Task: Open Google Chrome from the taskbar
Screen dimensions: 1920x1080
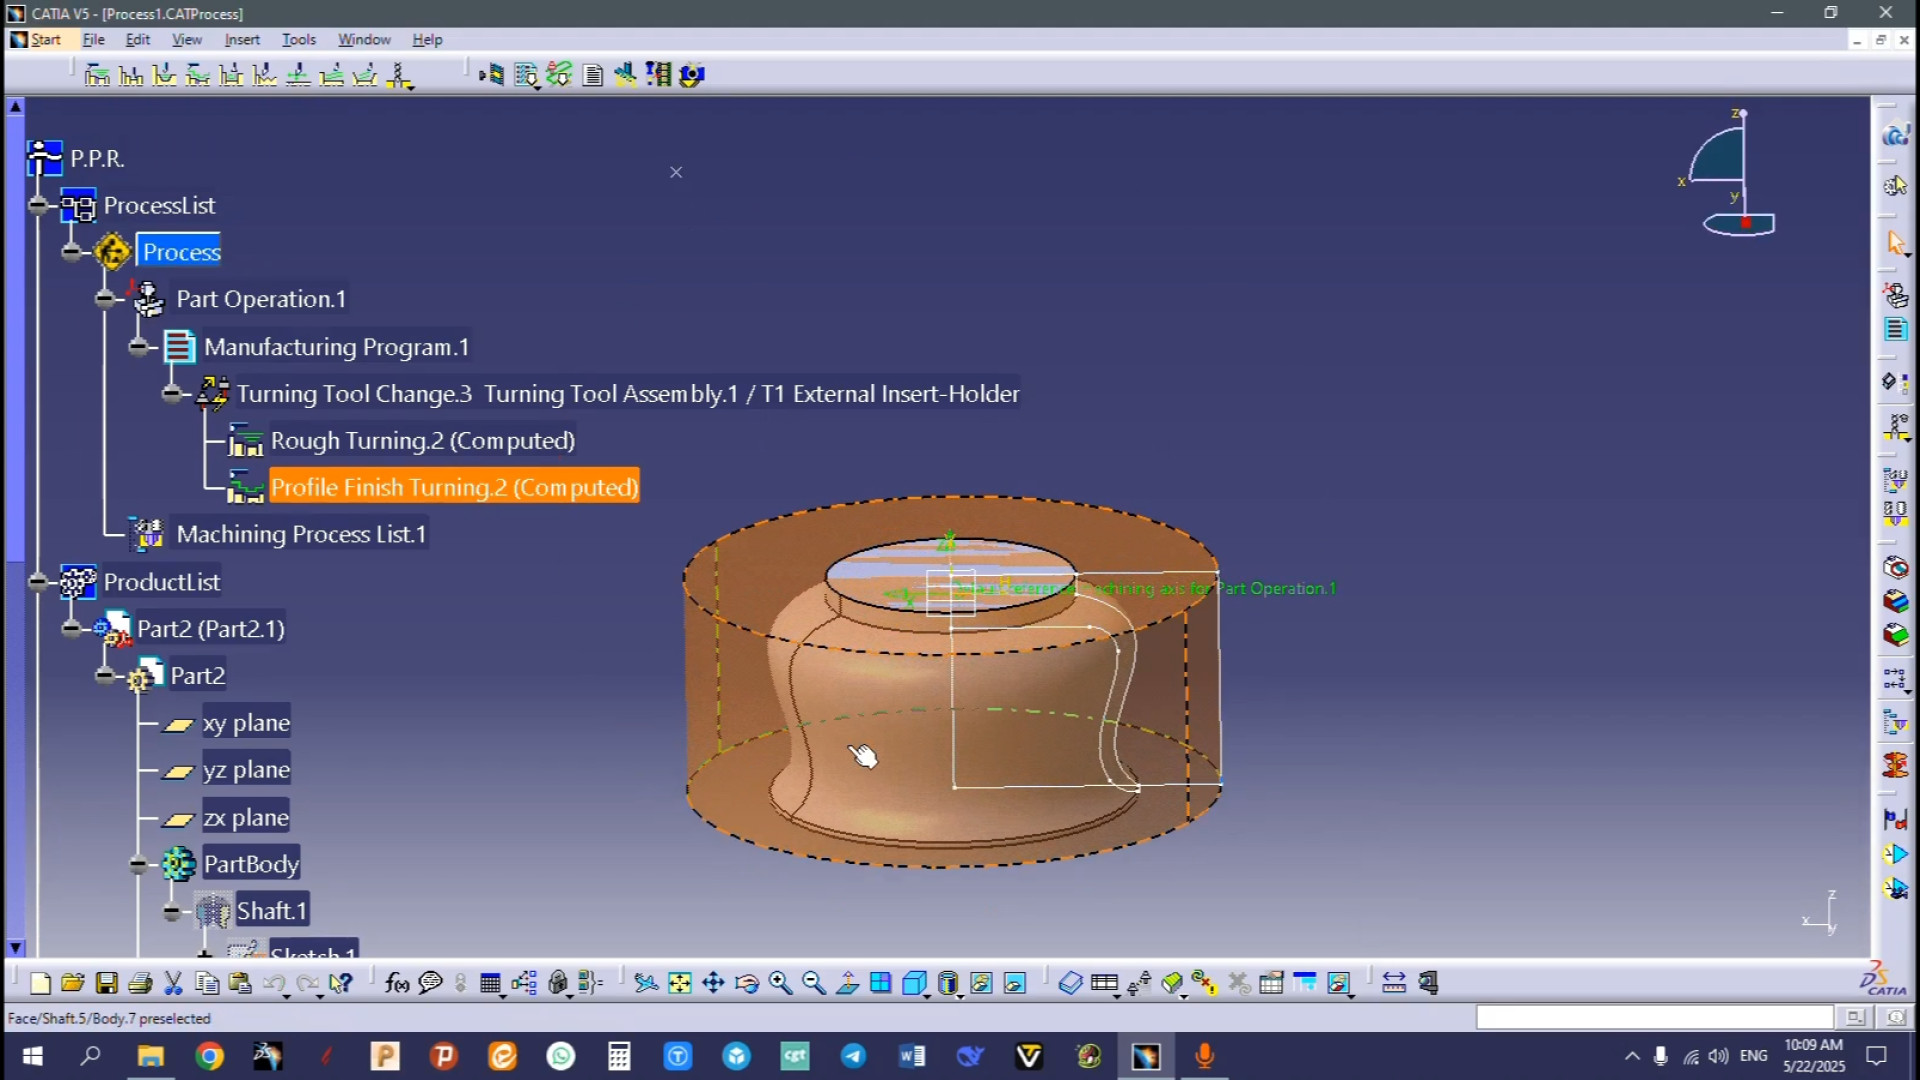Action: click(209, 1056)
